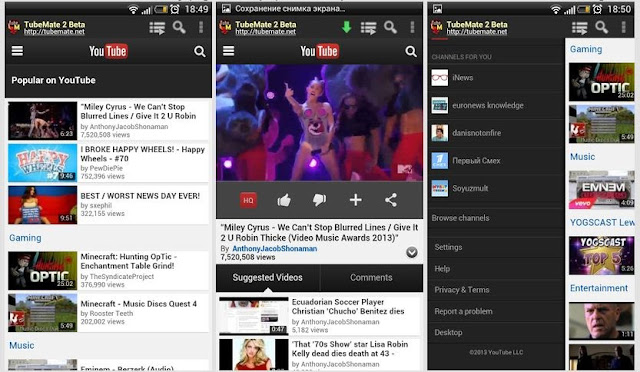Open the playlist icon in the left screen's TubeMate bar

pos(157,28)
